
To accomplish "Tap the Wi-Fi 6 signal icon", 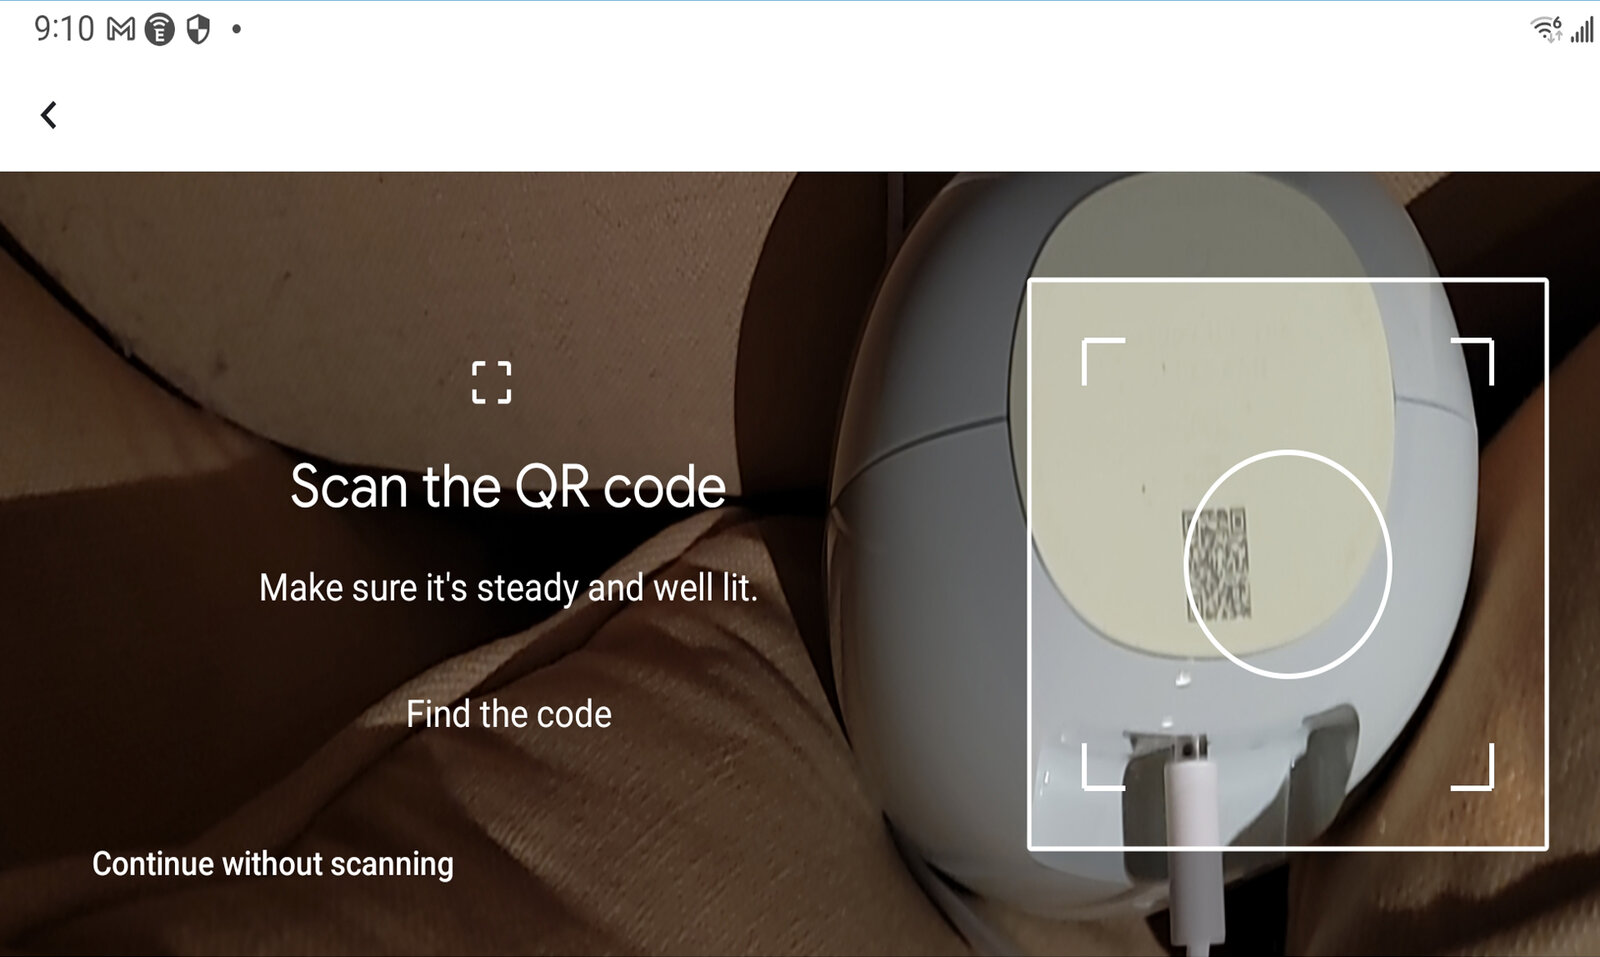I will 1547,30.
